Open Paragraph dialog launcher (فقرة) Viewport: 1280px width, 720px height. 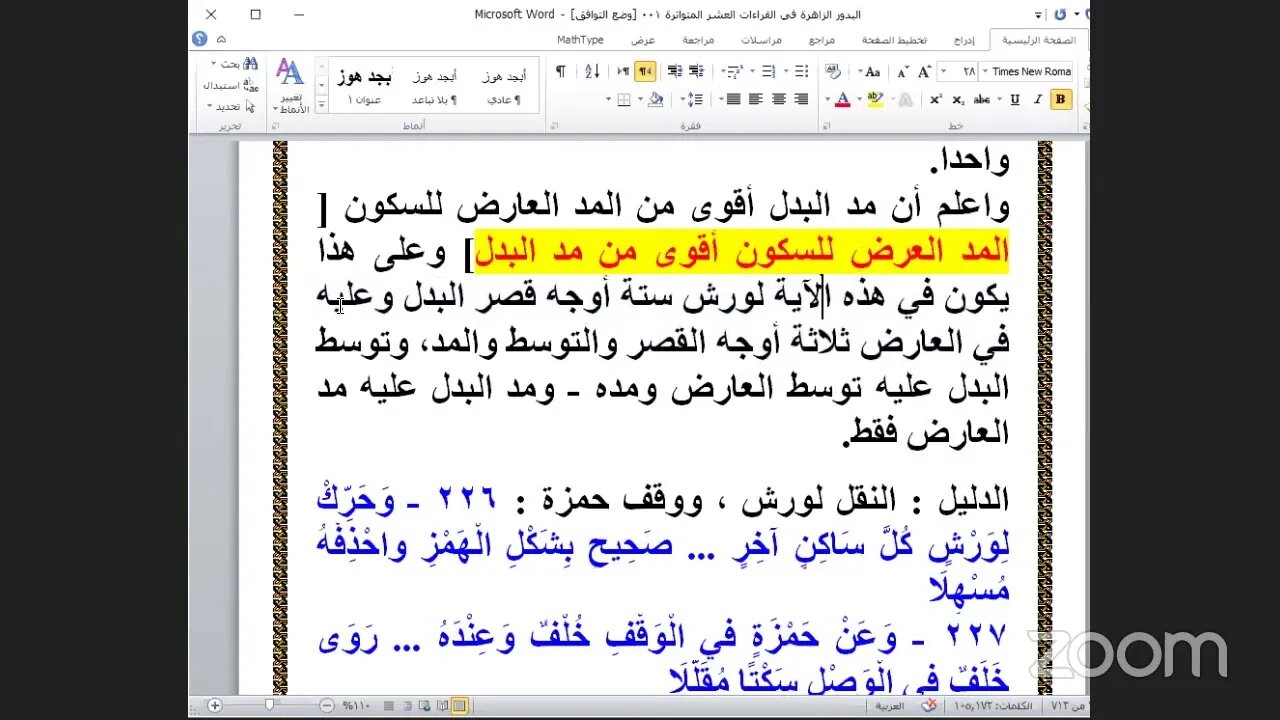click(x=554, y=127)
